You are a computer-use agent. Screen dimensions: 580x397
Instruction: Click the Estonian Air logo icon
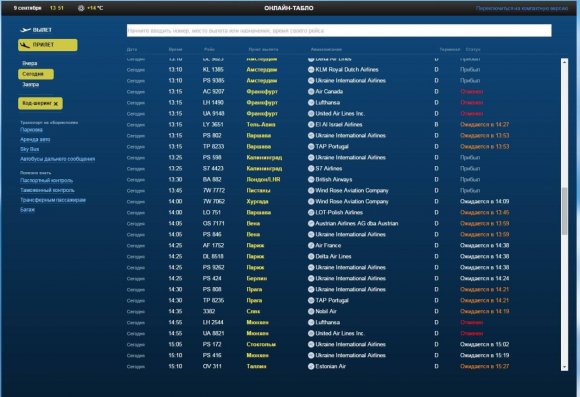coord(311,366)
